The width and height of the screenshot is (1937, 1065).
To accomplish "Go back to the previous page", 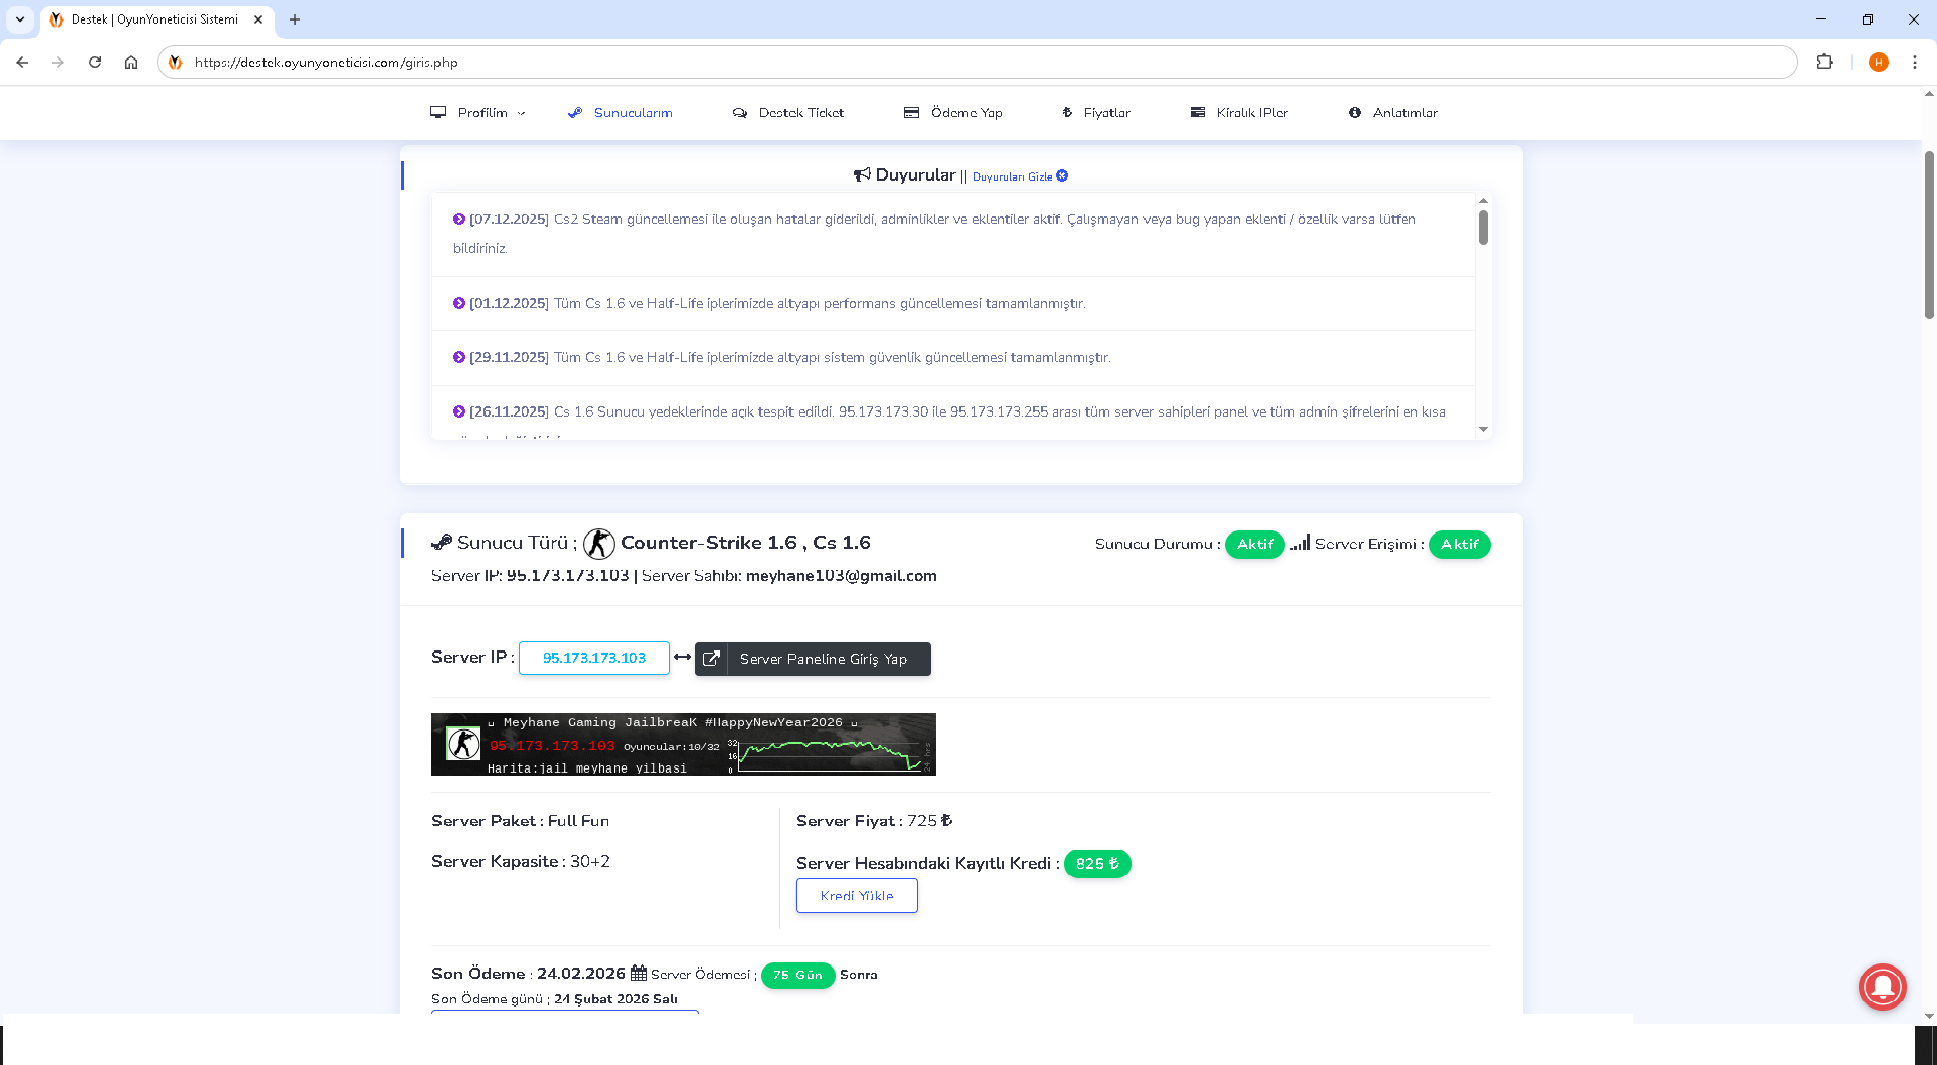I will pos(22,62).
